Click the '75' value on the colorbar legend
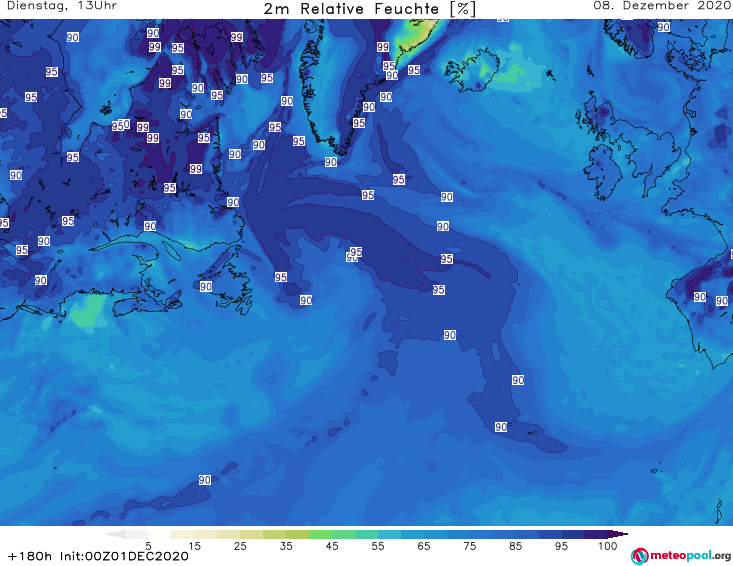The height and width of the screenshot is (566, 733). click(470, 546)
